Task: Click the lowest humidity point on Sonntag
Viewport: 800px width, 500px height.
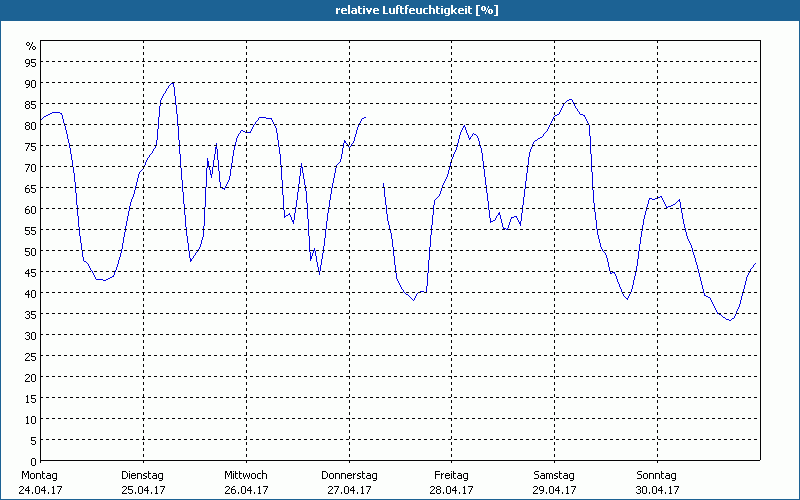Action: pos(730,320)
